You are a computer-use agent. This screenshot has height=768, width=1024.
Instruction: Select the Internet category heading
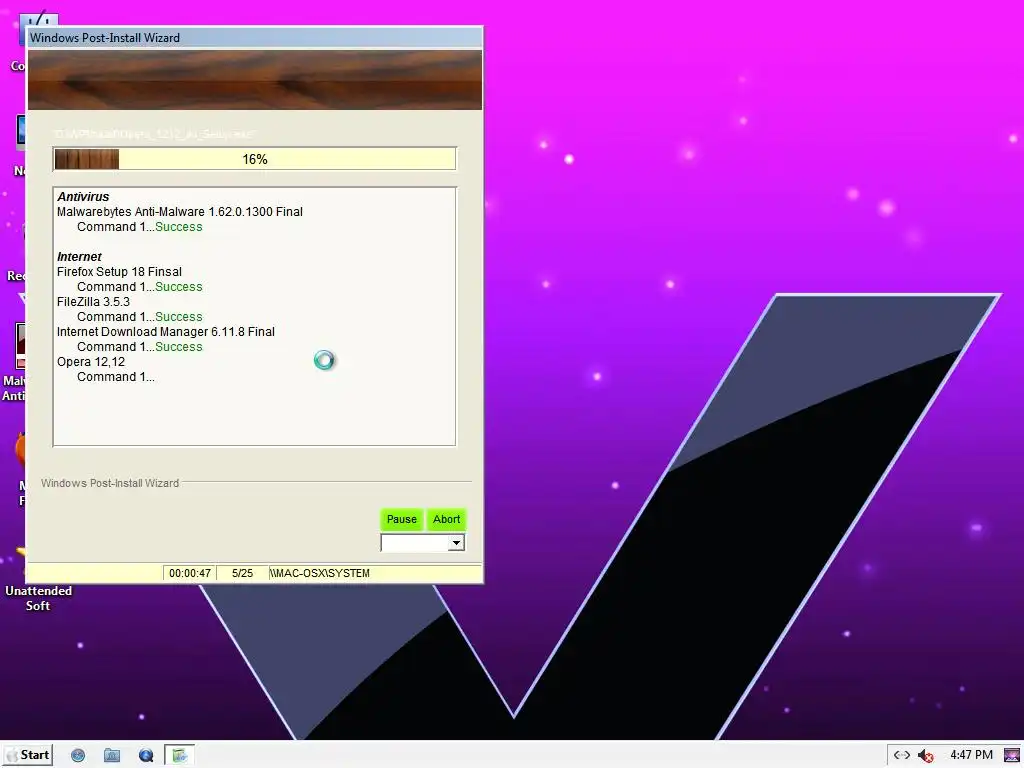click(x=79, y=257)
